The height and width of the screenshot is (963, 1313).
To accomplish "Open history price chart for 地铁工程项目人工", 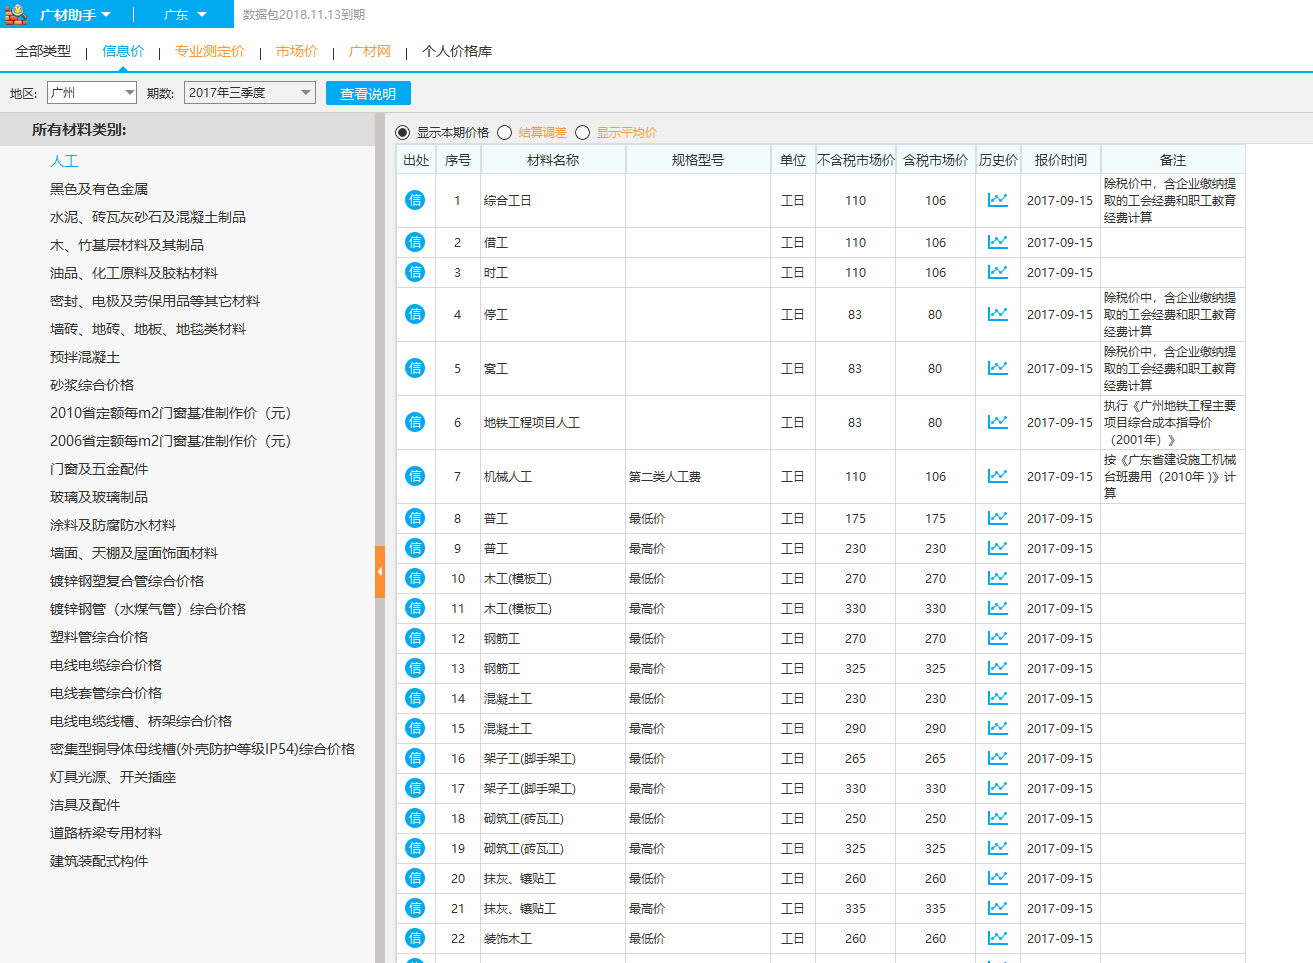I will [998, 422].
